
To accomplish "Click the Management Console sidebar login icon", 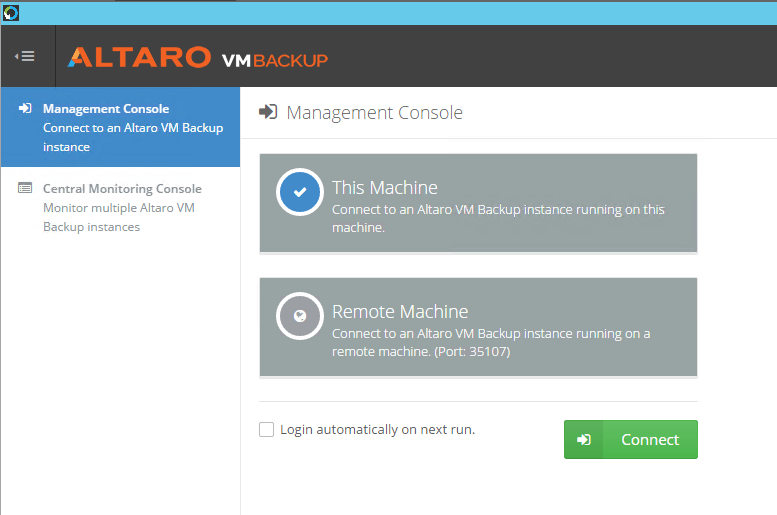I will coord(25,108).
